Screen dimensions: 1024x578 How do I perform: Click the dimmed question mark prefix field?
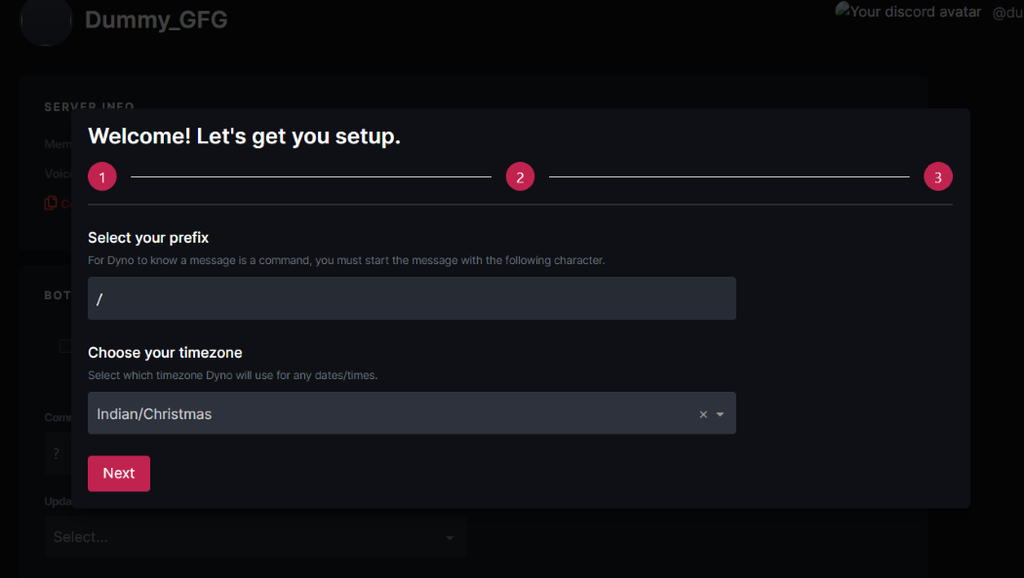click(57, 453)
